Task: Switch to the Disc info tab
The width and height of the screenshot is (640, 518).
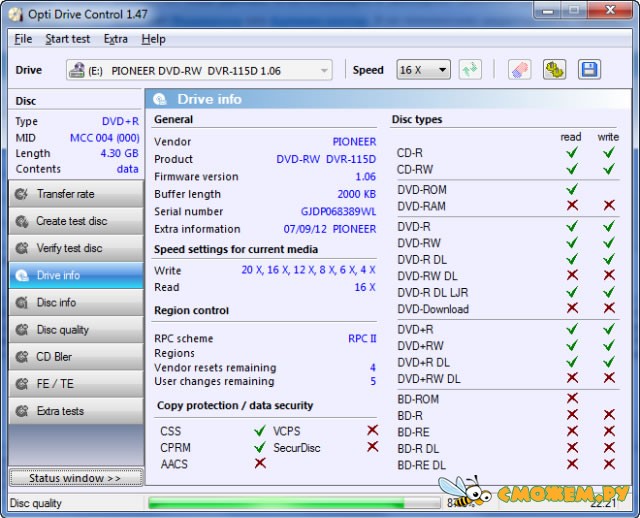Action: (x=76, y=302)
